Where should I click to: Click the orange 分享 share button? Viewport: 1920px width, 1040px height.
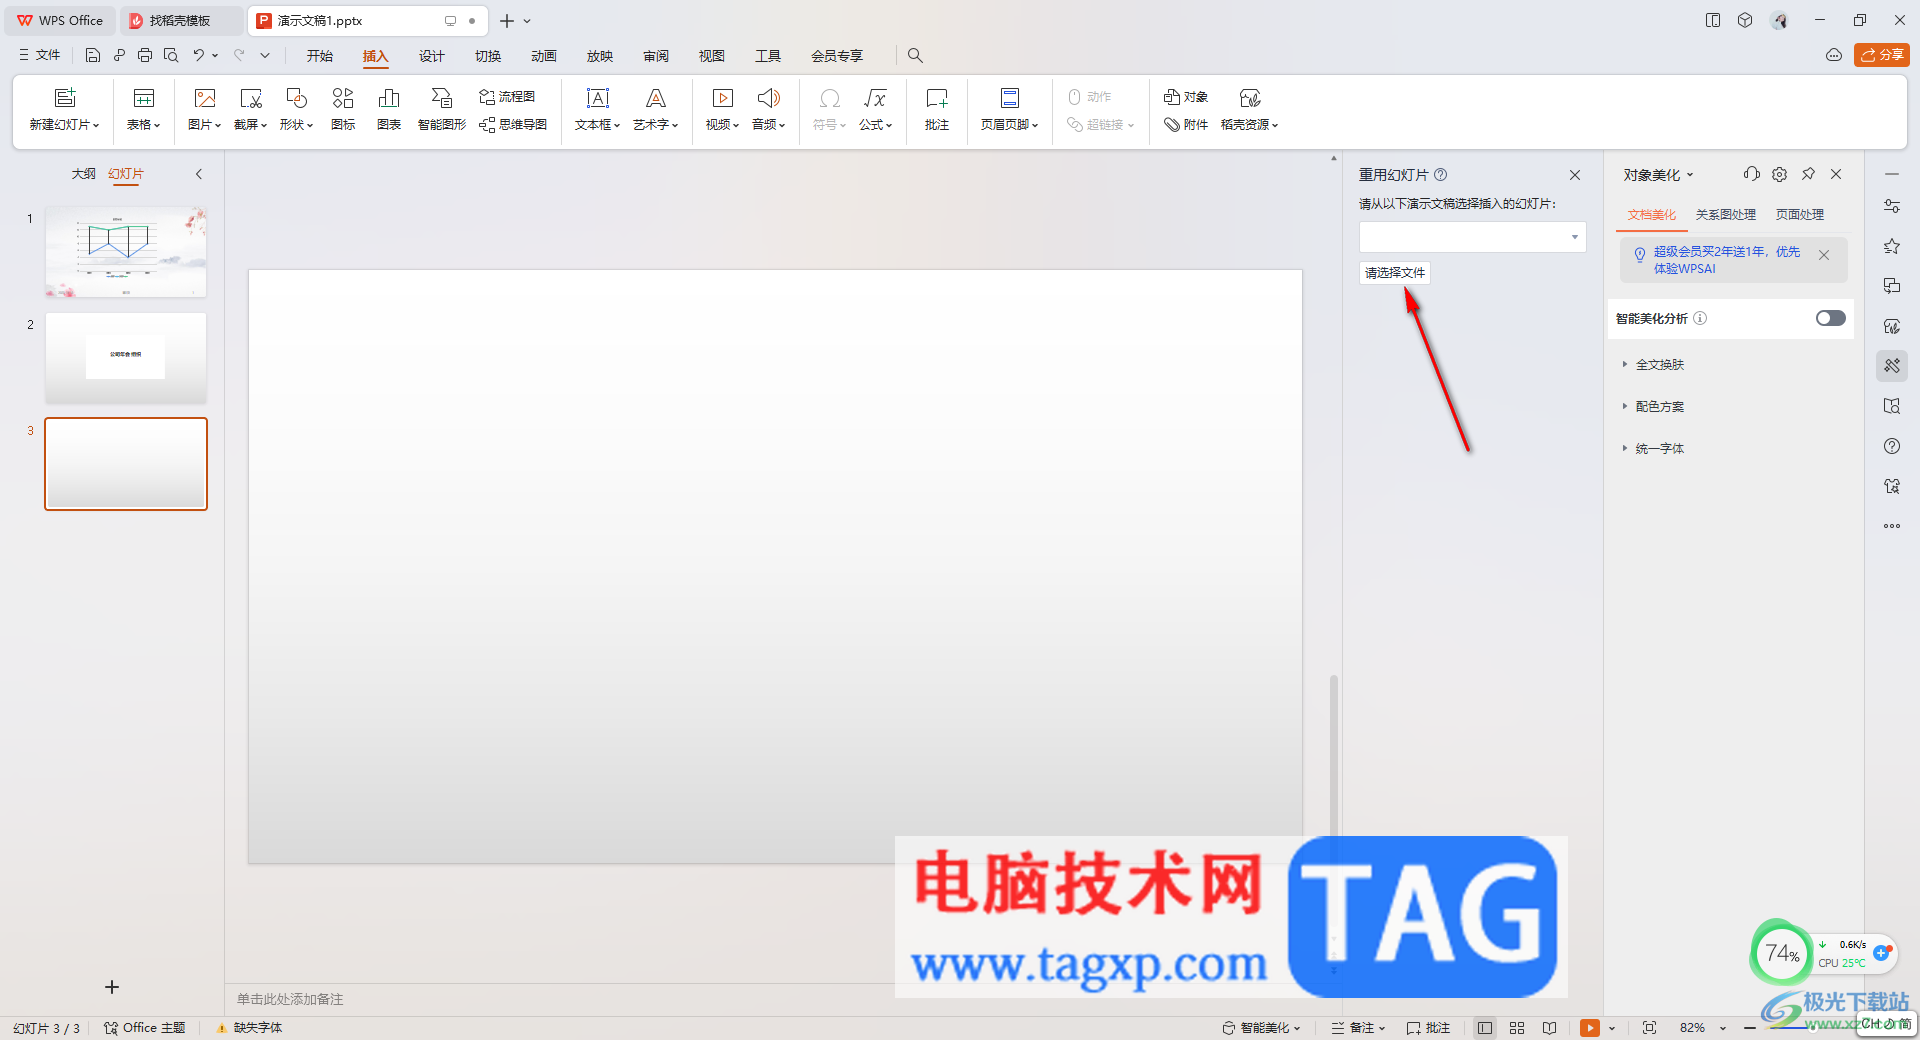pos(1882,55)
